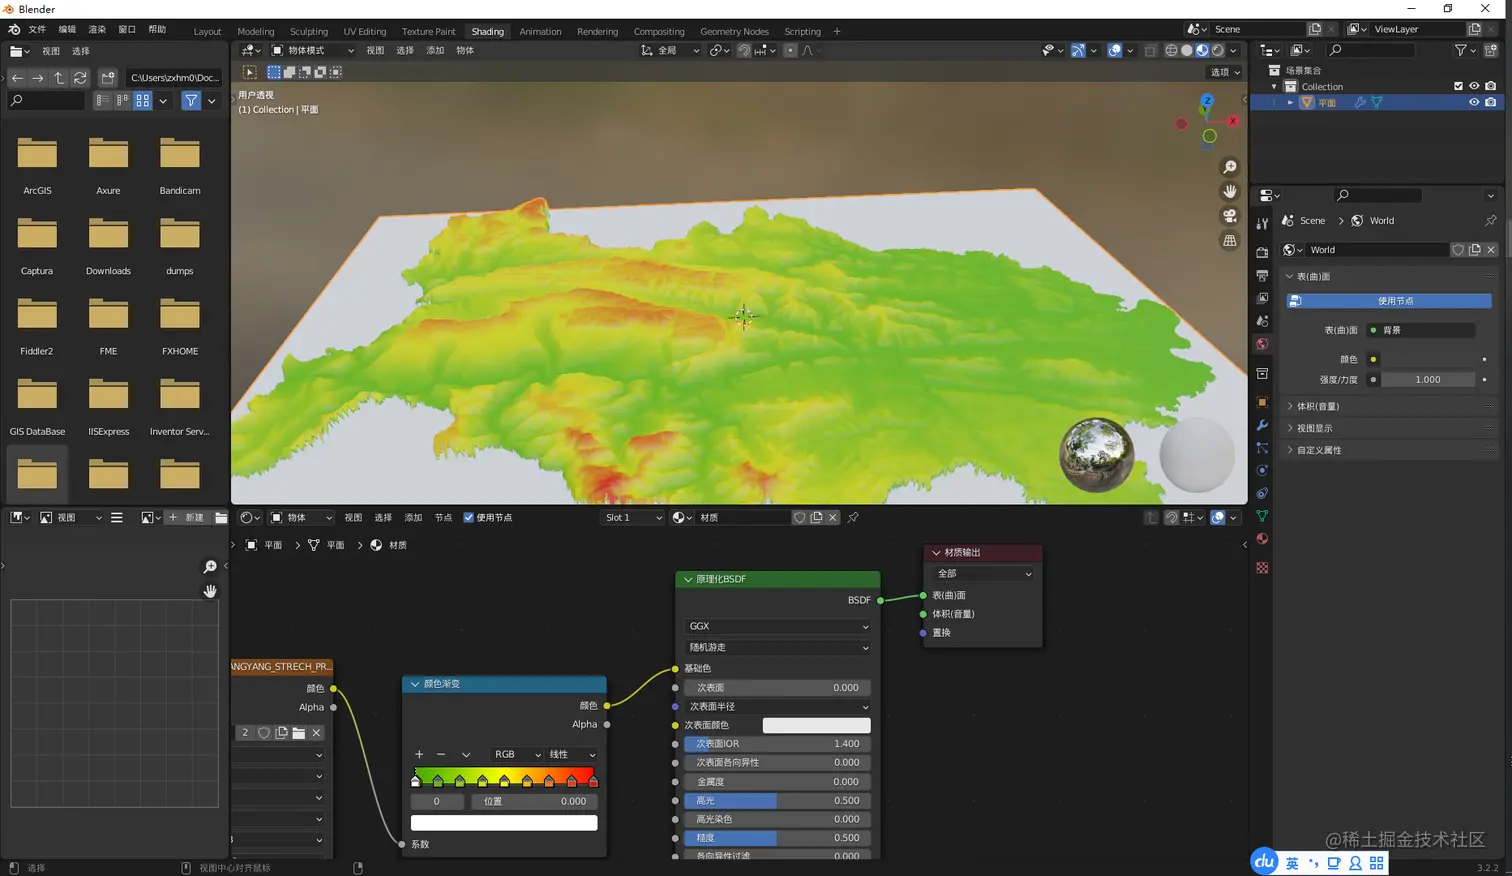Toggle viewport overlays button
This screenshot has width=1512, height=876.
1114,50
